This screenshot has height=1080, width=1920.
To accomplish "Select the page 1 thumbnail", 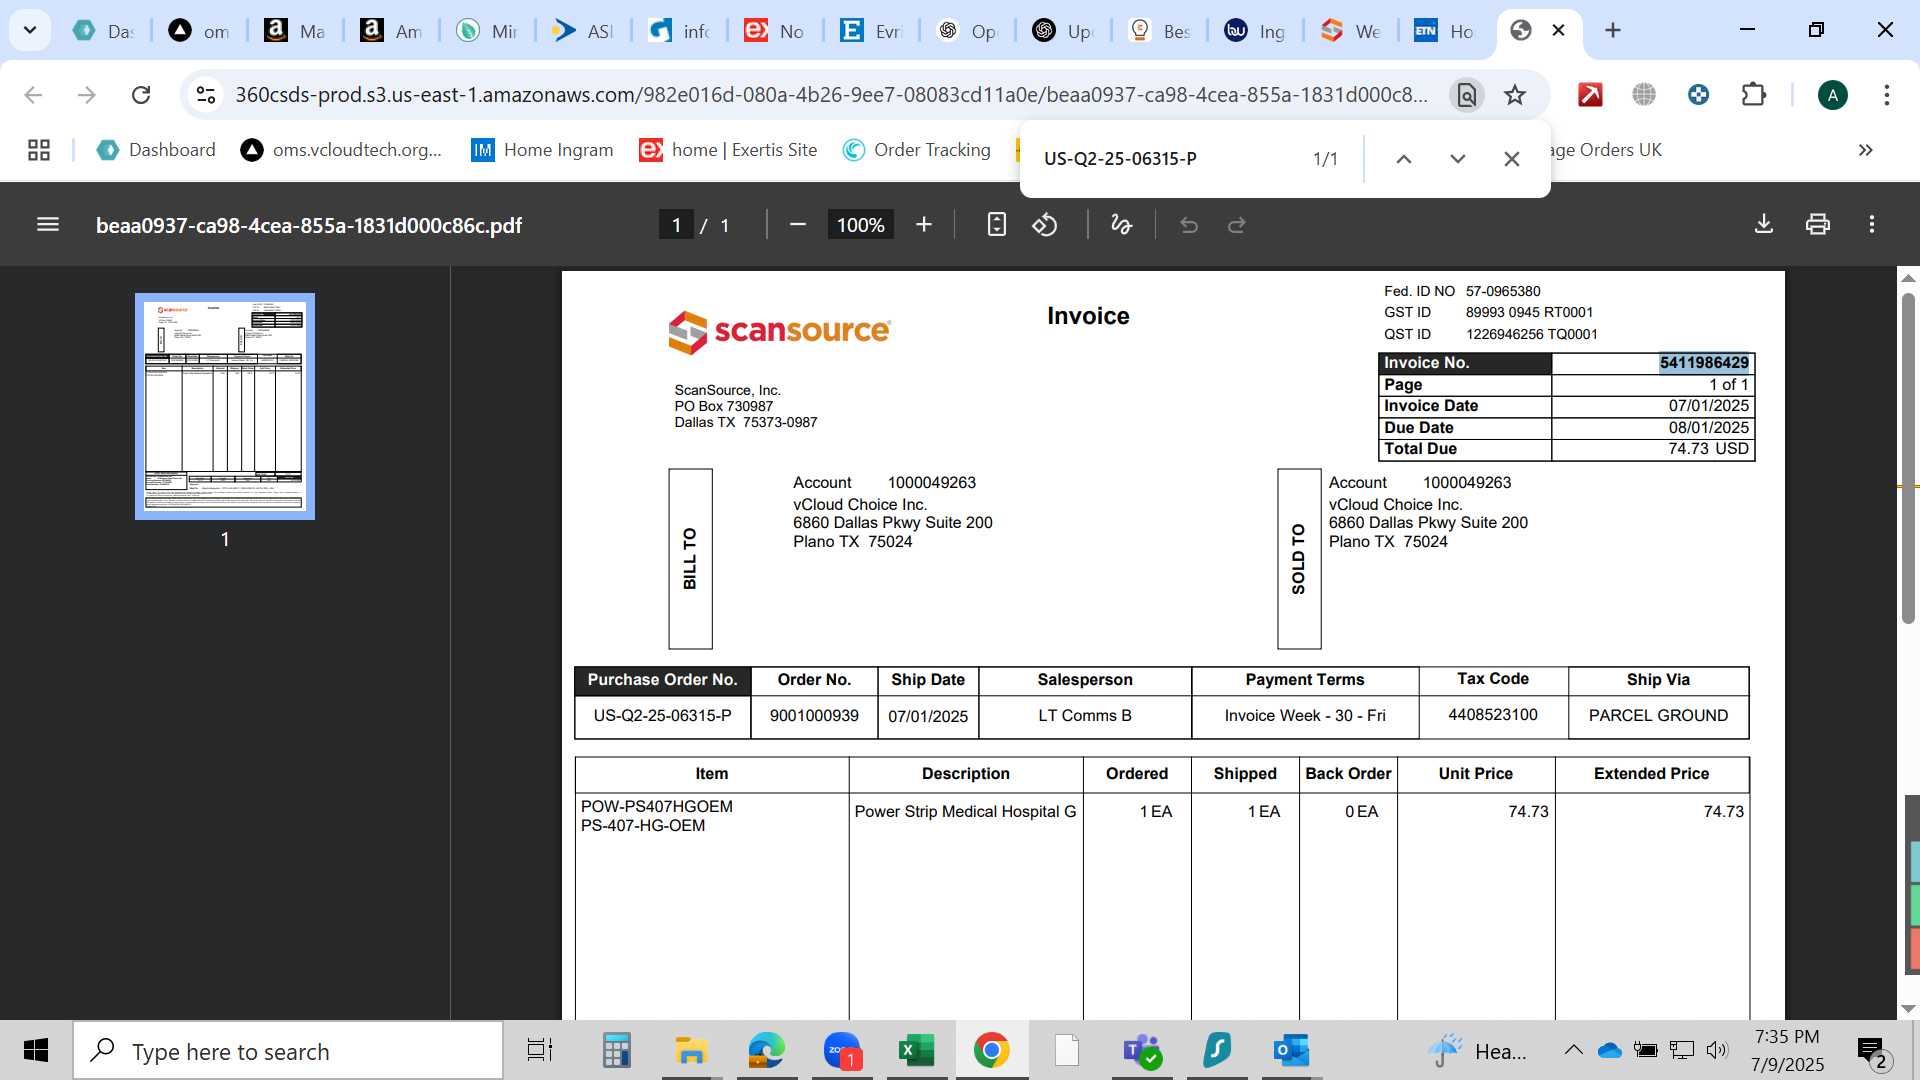I will (225, 406).
